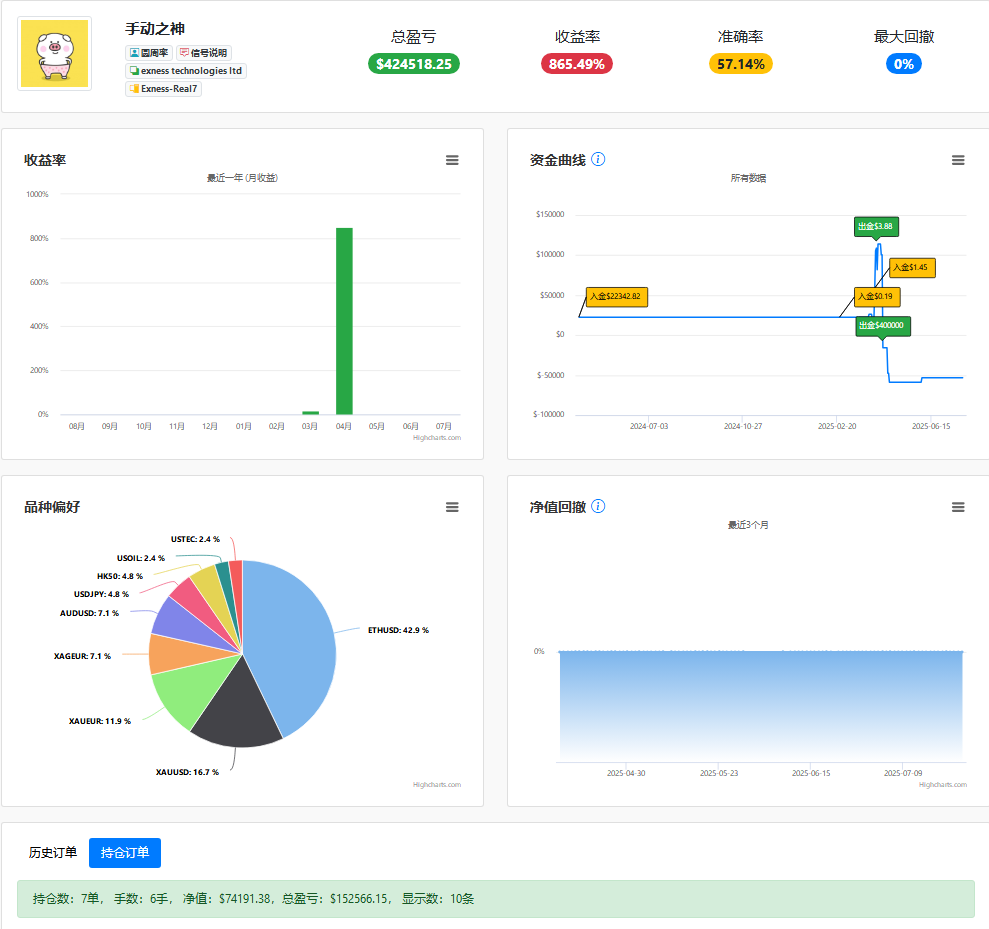
Task: Switch to the 历史订单 tab
Action: [x=53, y=853]
